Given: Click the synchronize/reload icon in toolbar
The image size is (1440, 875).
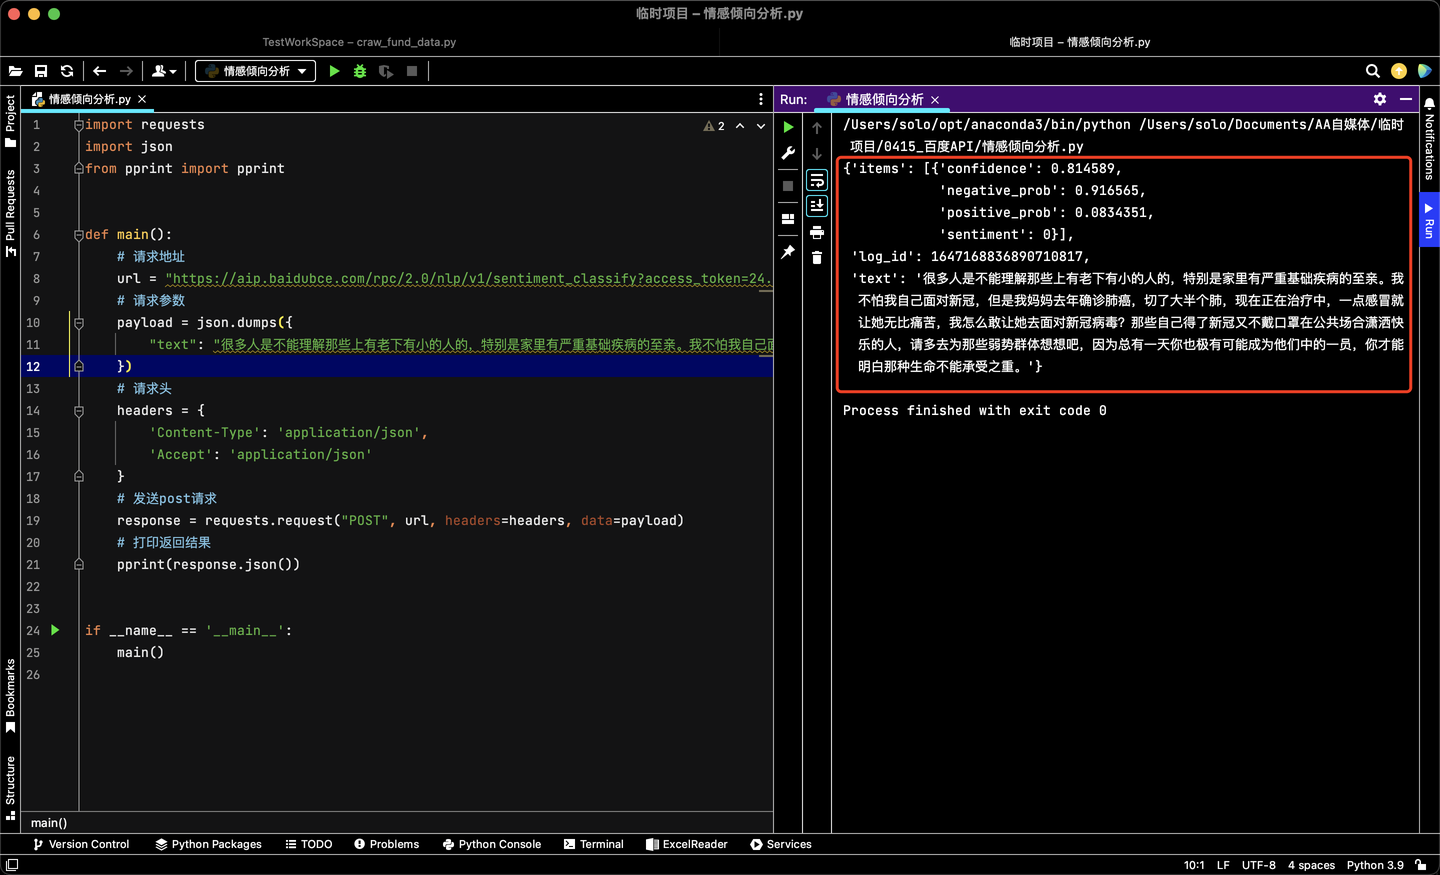Looking at the screenshot, I should [x=67, y=71].
